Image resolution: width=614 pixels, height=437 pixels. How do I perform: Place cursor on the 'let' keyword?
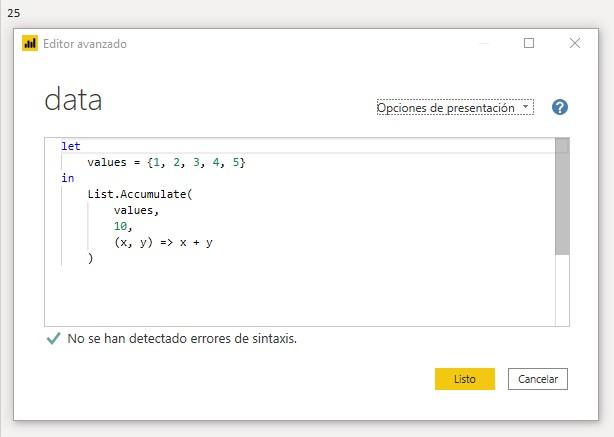pos(70,146)
